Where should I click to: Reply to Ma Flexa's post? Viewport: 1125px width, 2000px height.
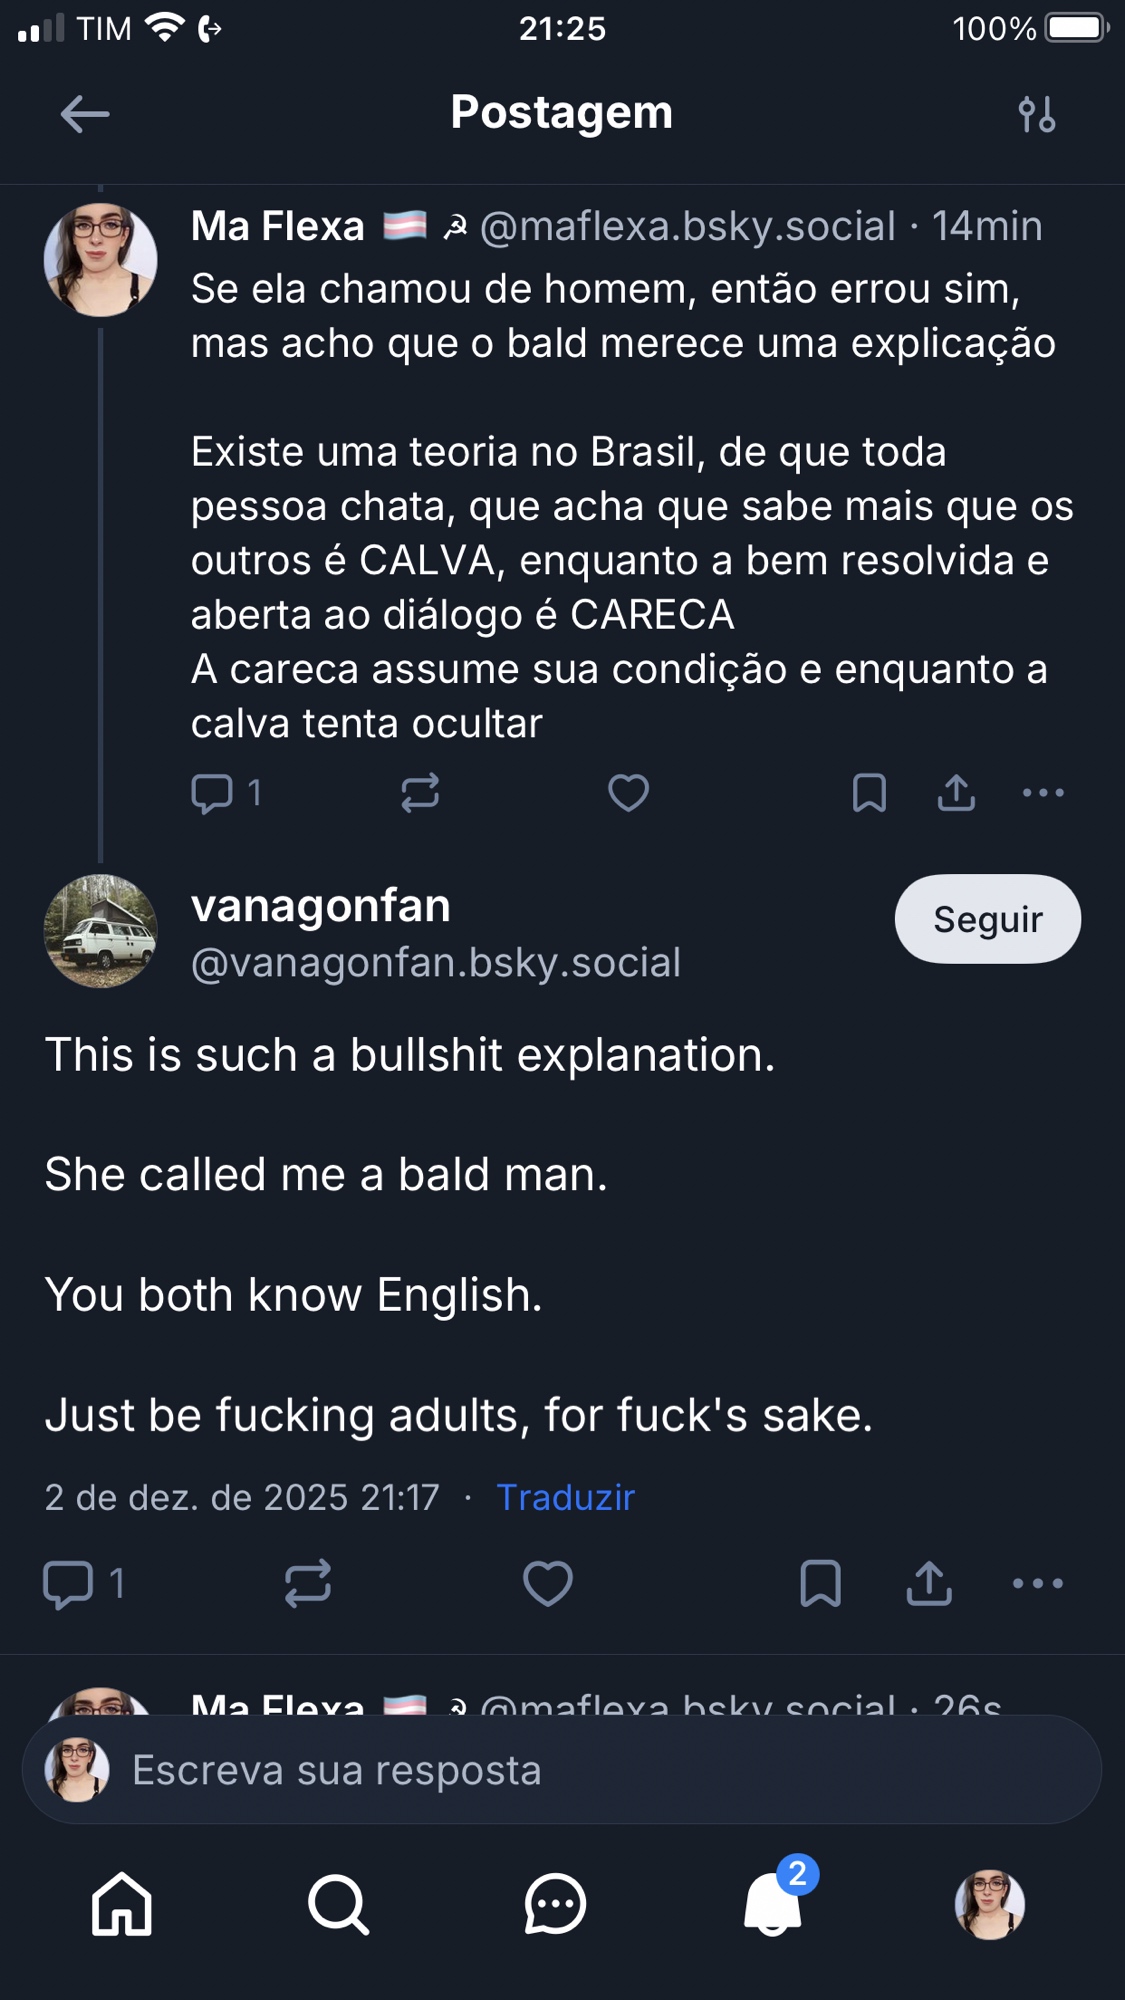pyautogui.click(x=212, y=794)
